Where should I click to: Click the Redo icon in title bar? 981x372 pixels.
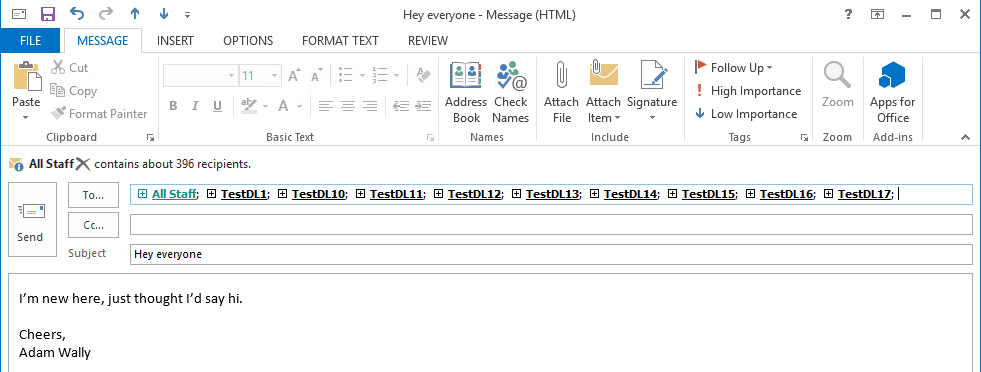[x=106, y=14]
